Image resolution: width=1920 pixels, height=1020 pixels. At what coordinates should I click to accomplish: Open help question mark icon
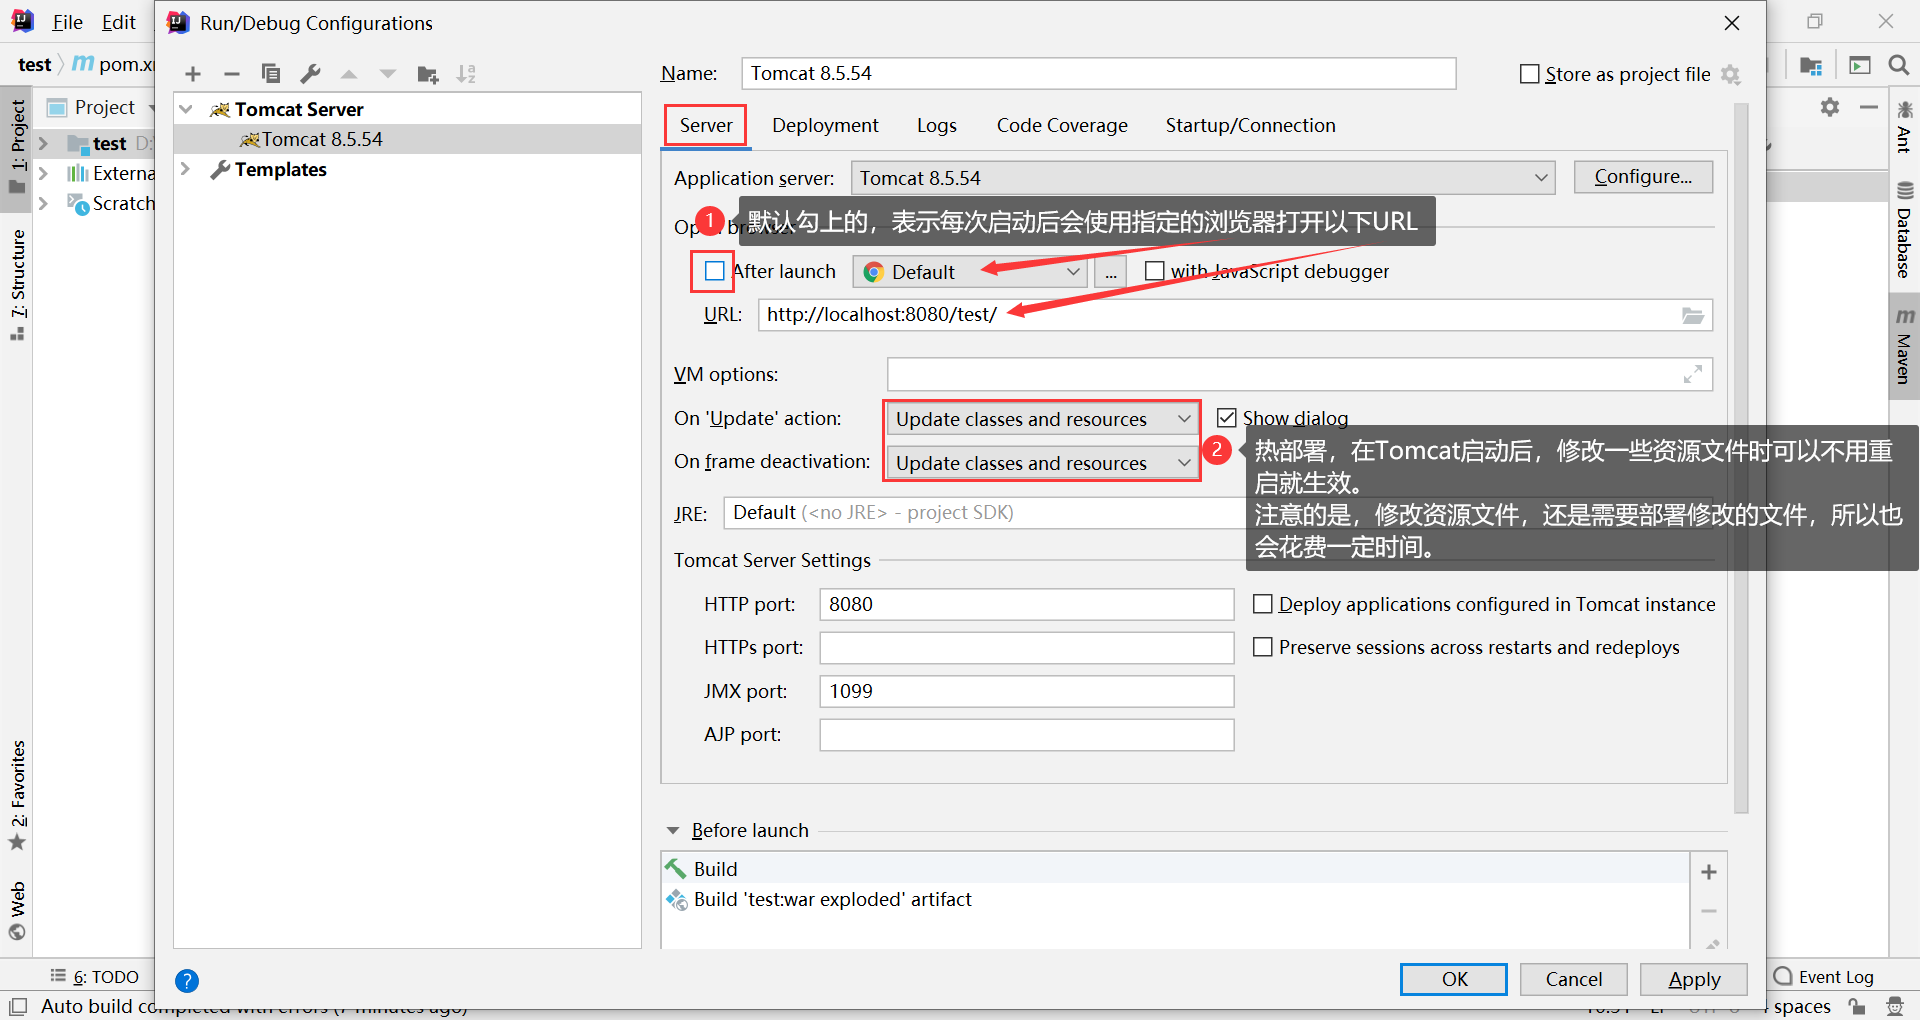(x=187, y=981)
